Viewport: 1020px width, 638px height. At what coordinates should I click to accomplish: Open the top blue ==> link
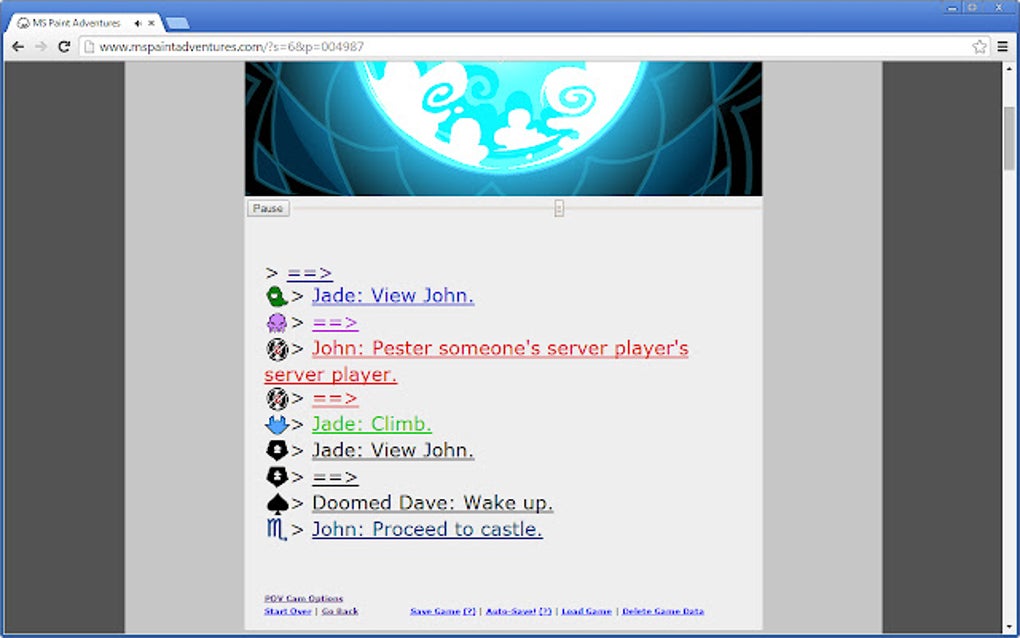click(x=310, y=274)
